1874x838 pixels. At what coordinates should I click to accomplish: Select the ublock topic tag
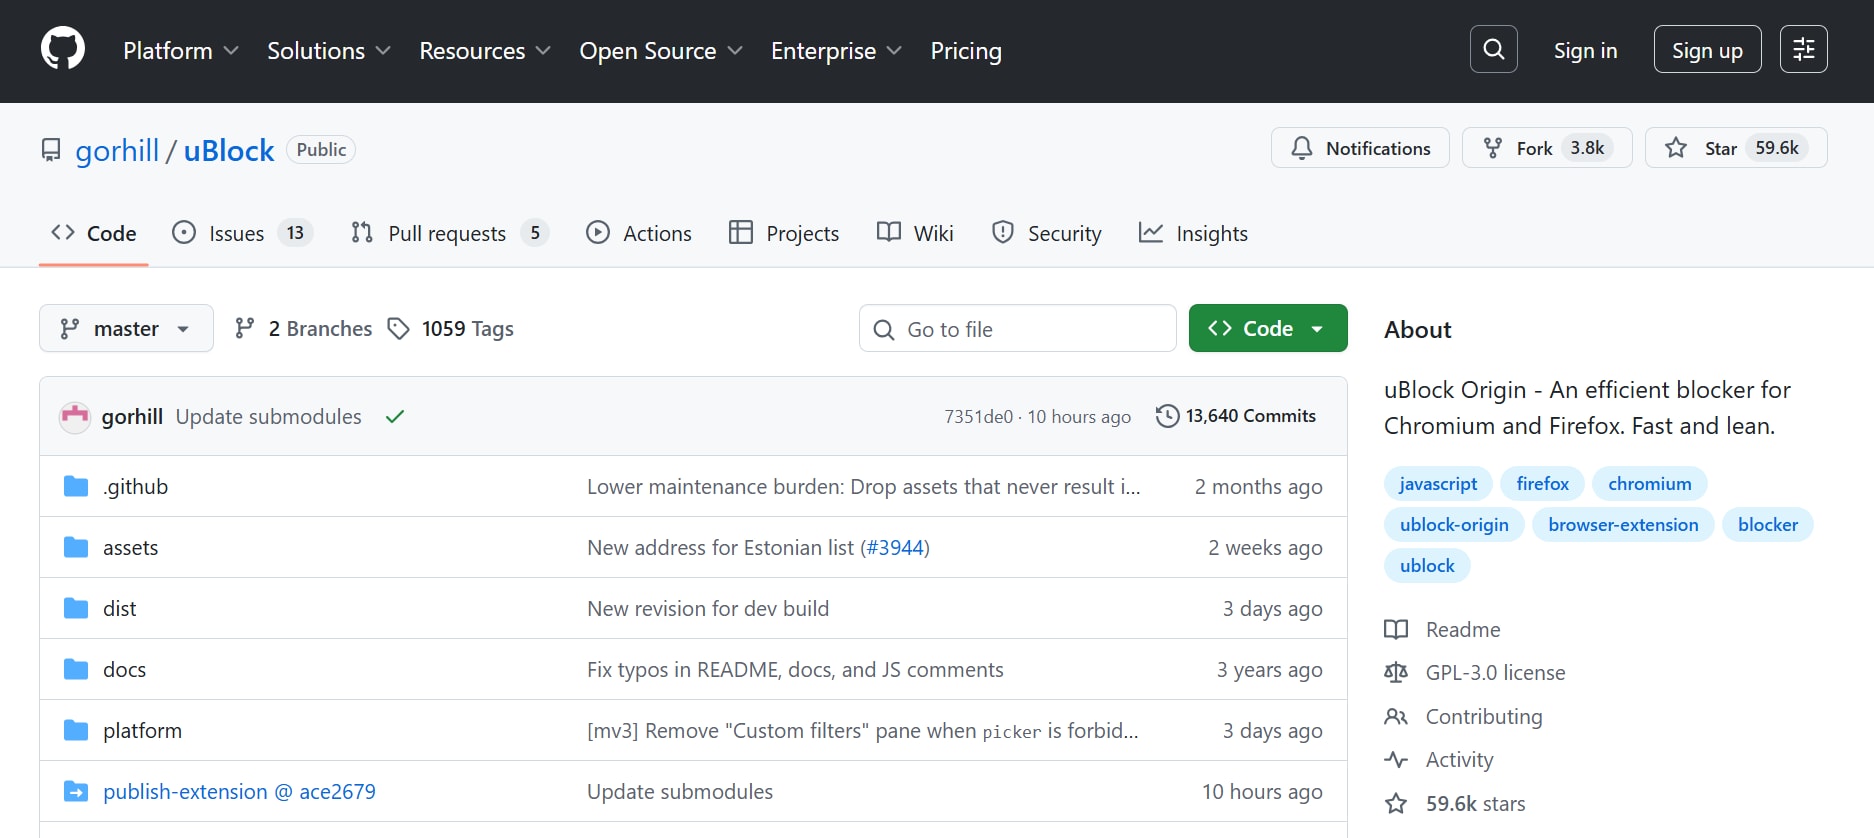[x=1427, y=565]
